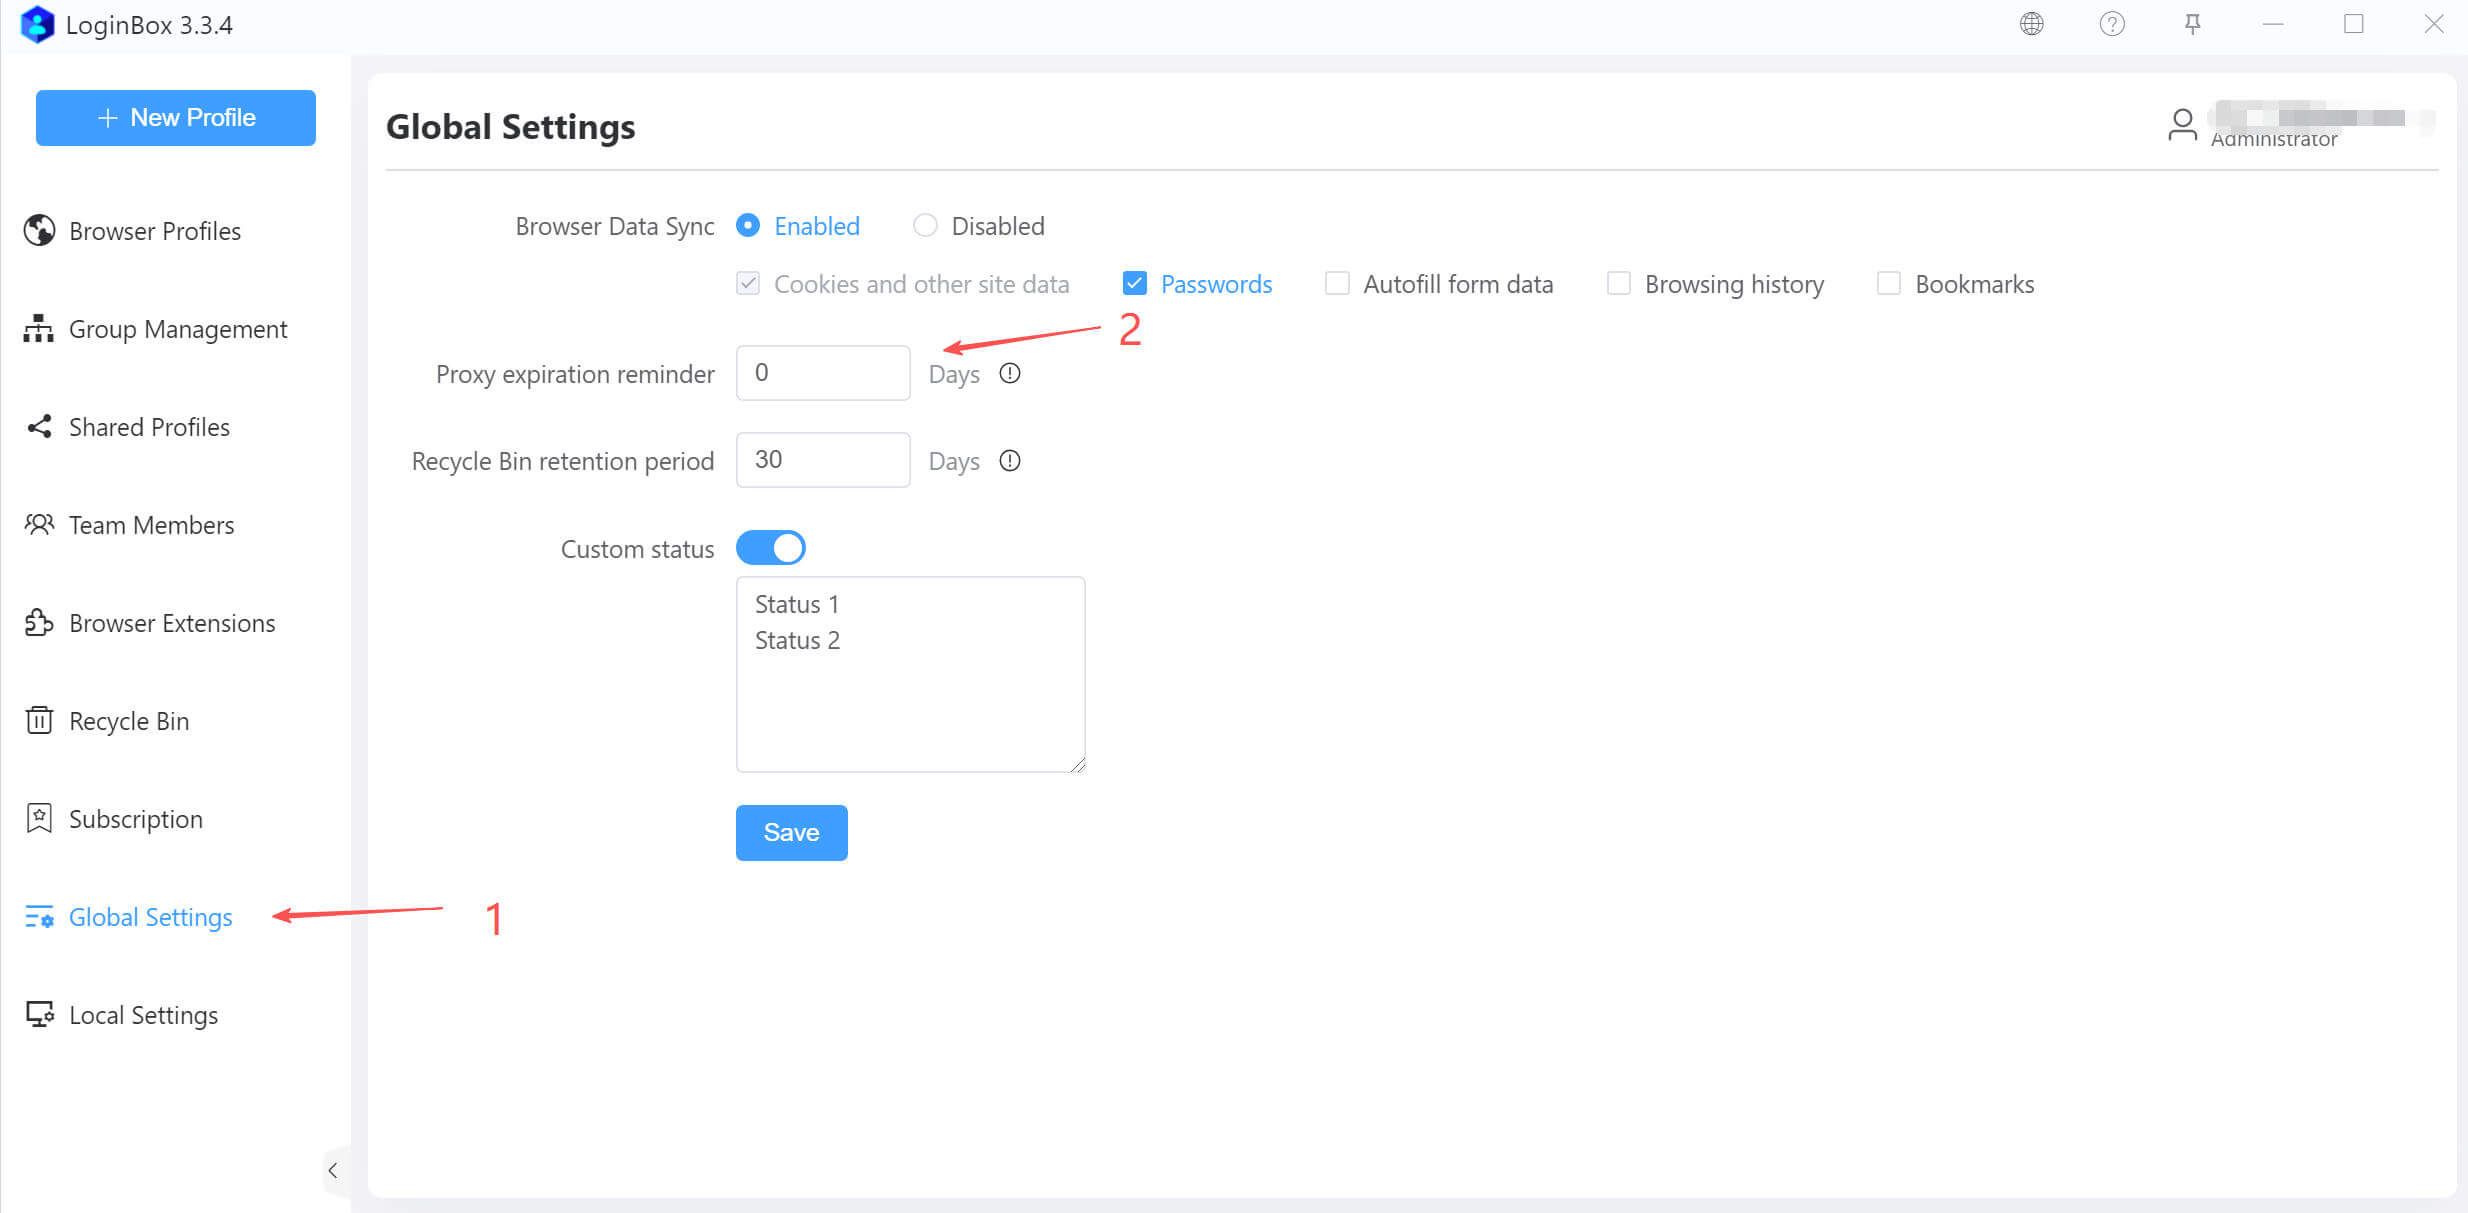Click the LoginBox app logo

(x=37, y=25)
